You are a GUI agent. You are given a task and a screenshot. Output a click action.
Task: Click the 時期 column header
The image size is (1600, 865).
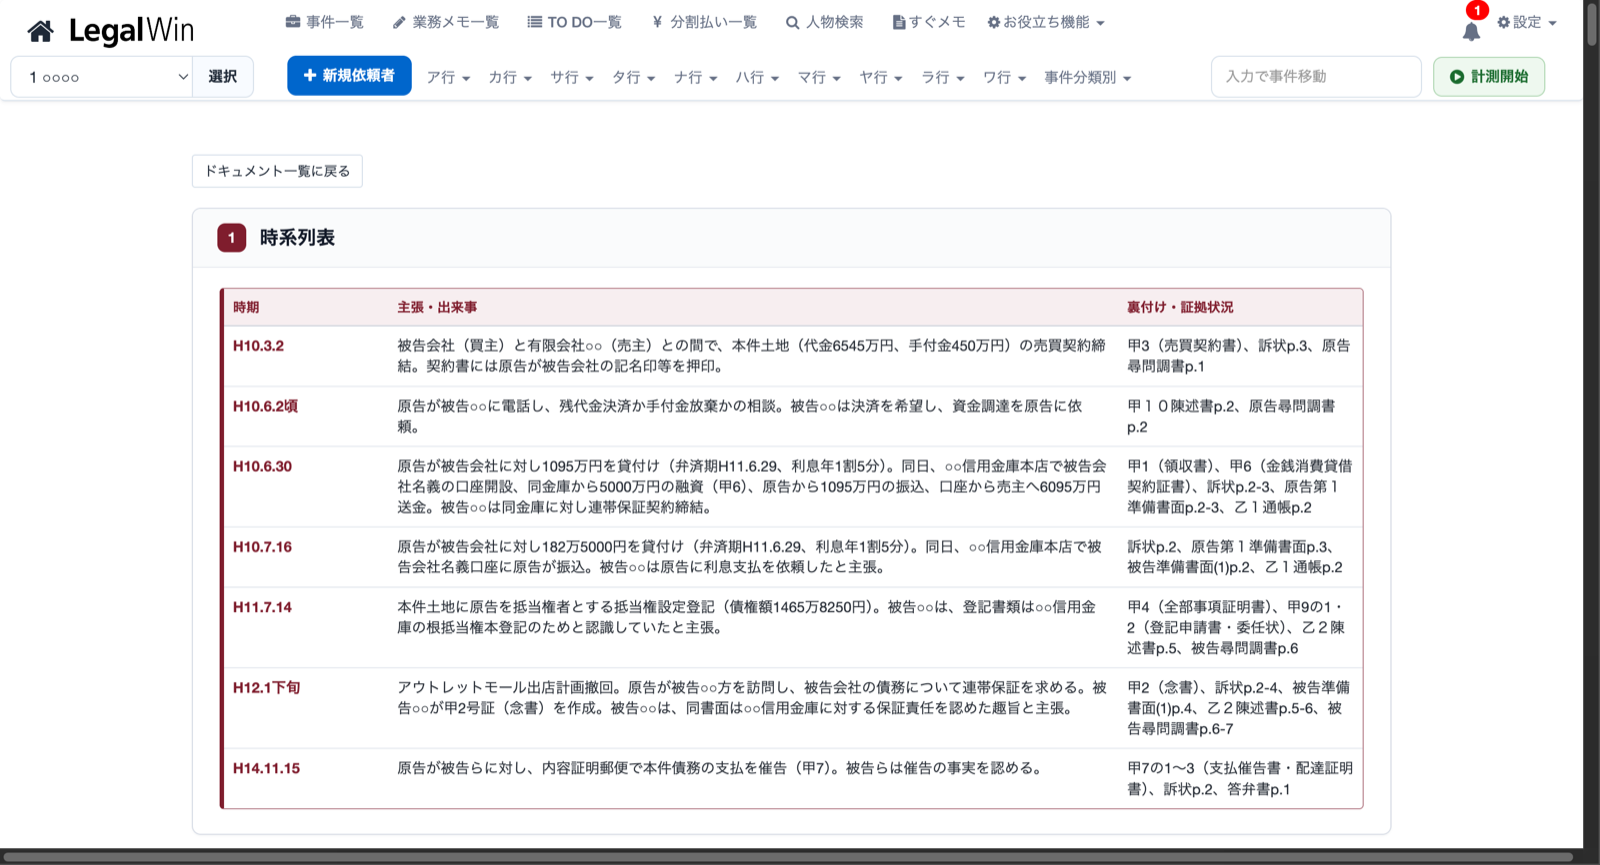tap(246, 307)
